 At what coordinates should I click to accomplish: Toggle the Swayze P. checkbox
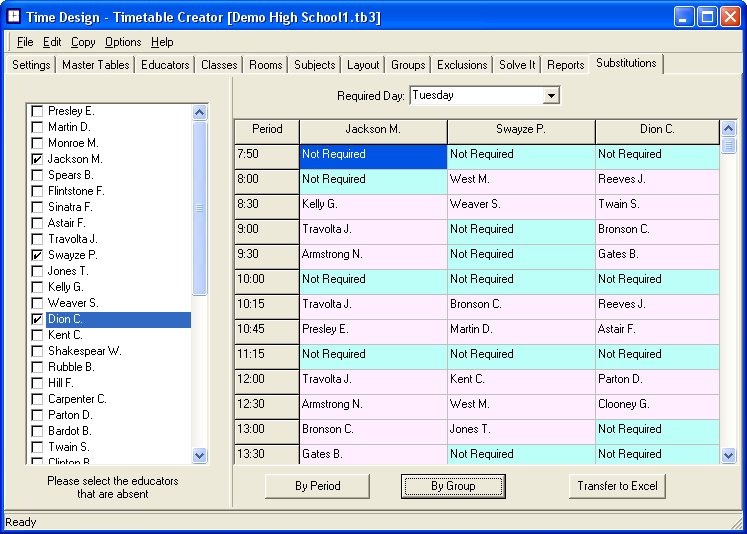(37, 255)
